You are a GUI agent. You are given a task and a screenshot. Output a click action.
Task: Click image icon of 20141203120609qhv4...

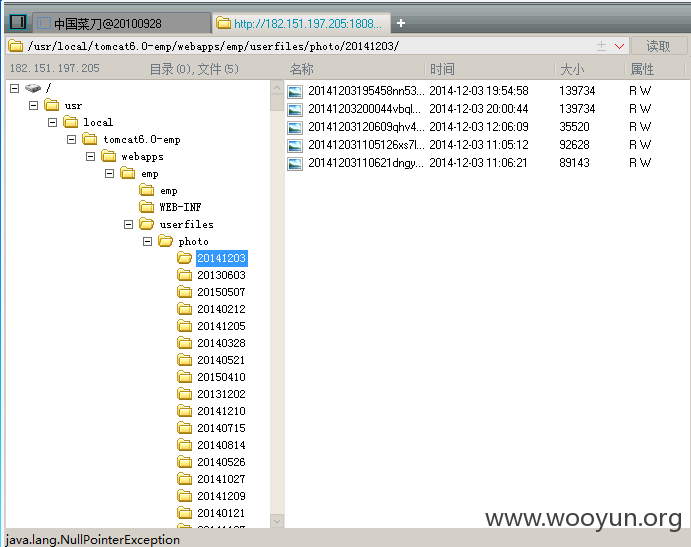[295, 128]
